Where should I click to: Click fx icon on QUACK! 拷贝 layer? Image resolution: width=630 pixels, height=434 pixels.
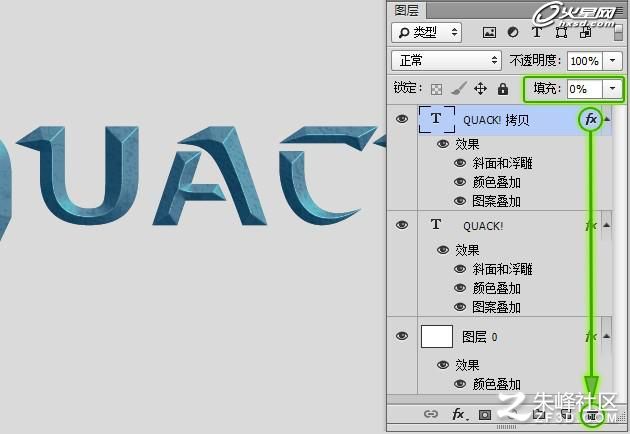[x=591, y=119]
